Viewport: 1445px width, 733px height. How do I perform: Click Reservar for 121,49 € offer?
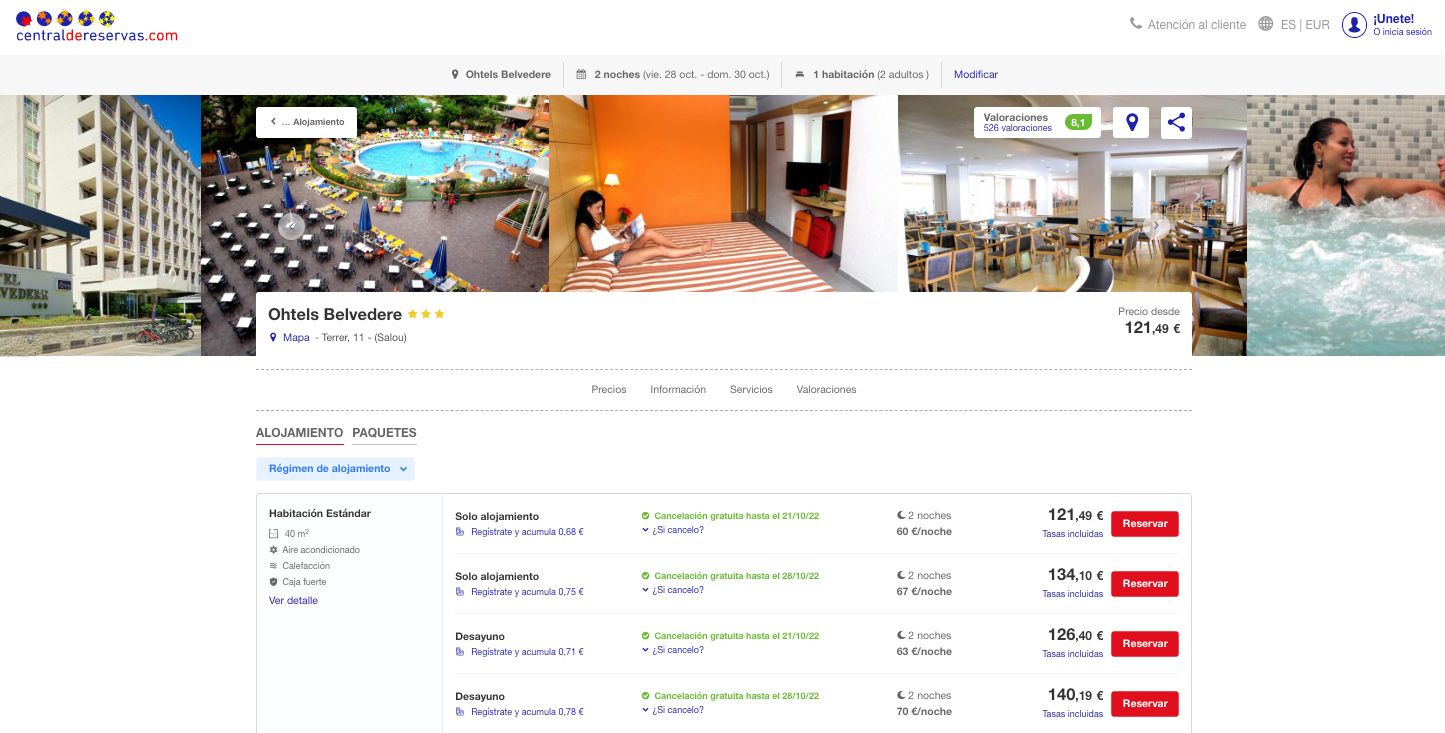point(1145,524)
